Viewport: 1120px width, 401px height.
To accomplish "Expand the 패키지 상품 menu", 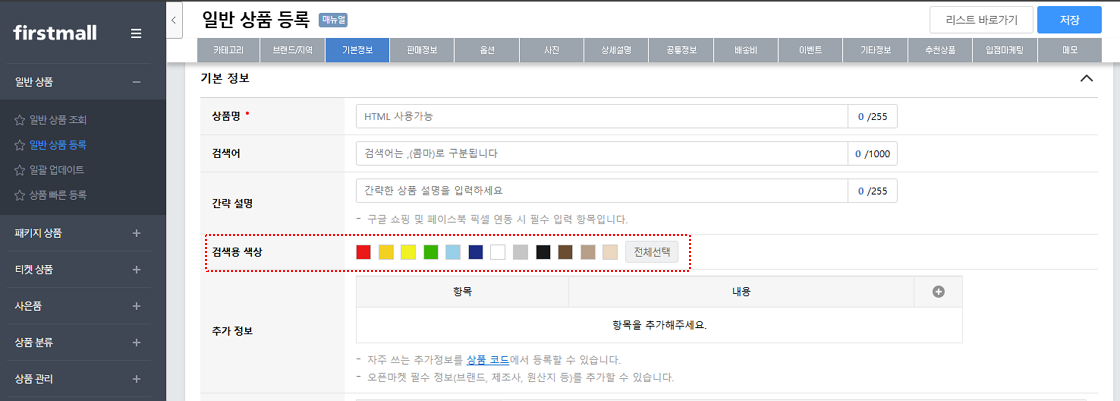I will click(136, 233).
